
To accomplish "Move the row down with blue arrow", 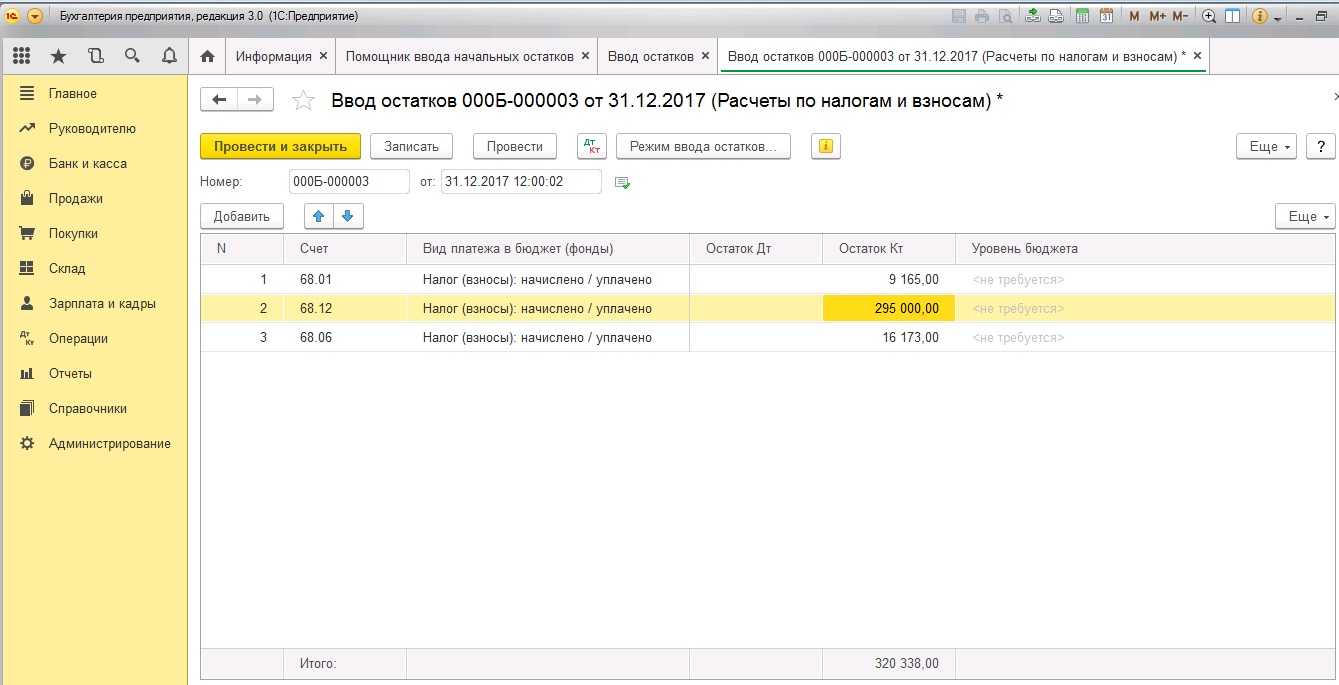I will (x=348, y=216).
